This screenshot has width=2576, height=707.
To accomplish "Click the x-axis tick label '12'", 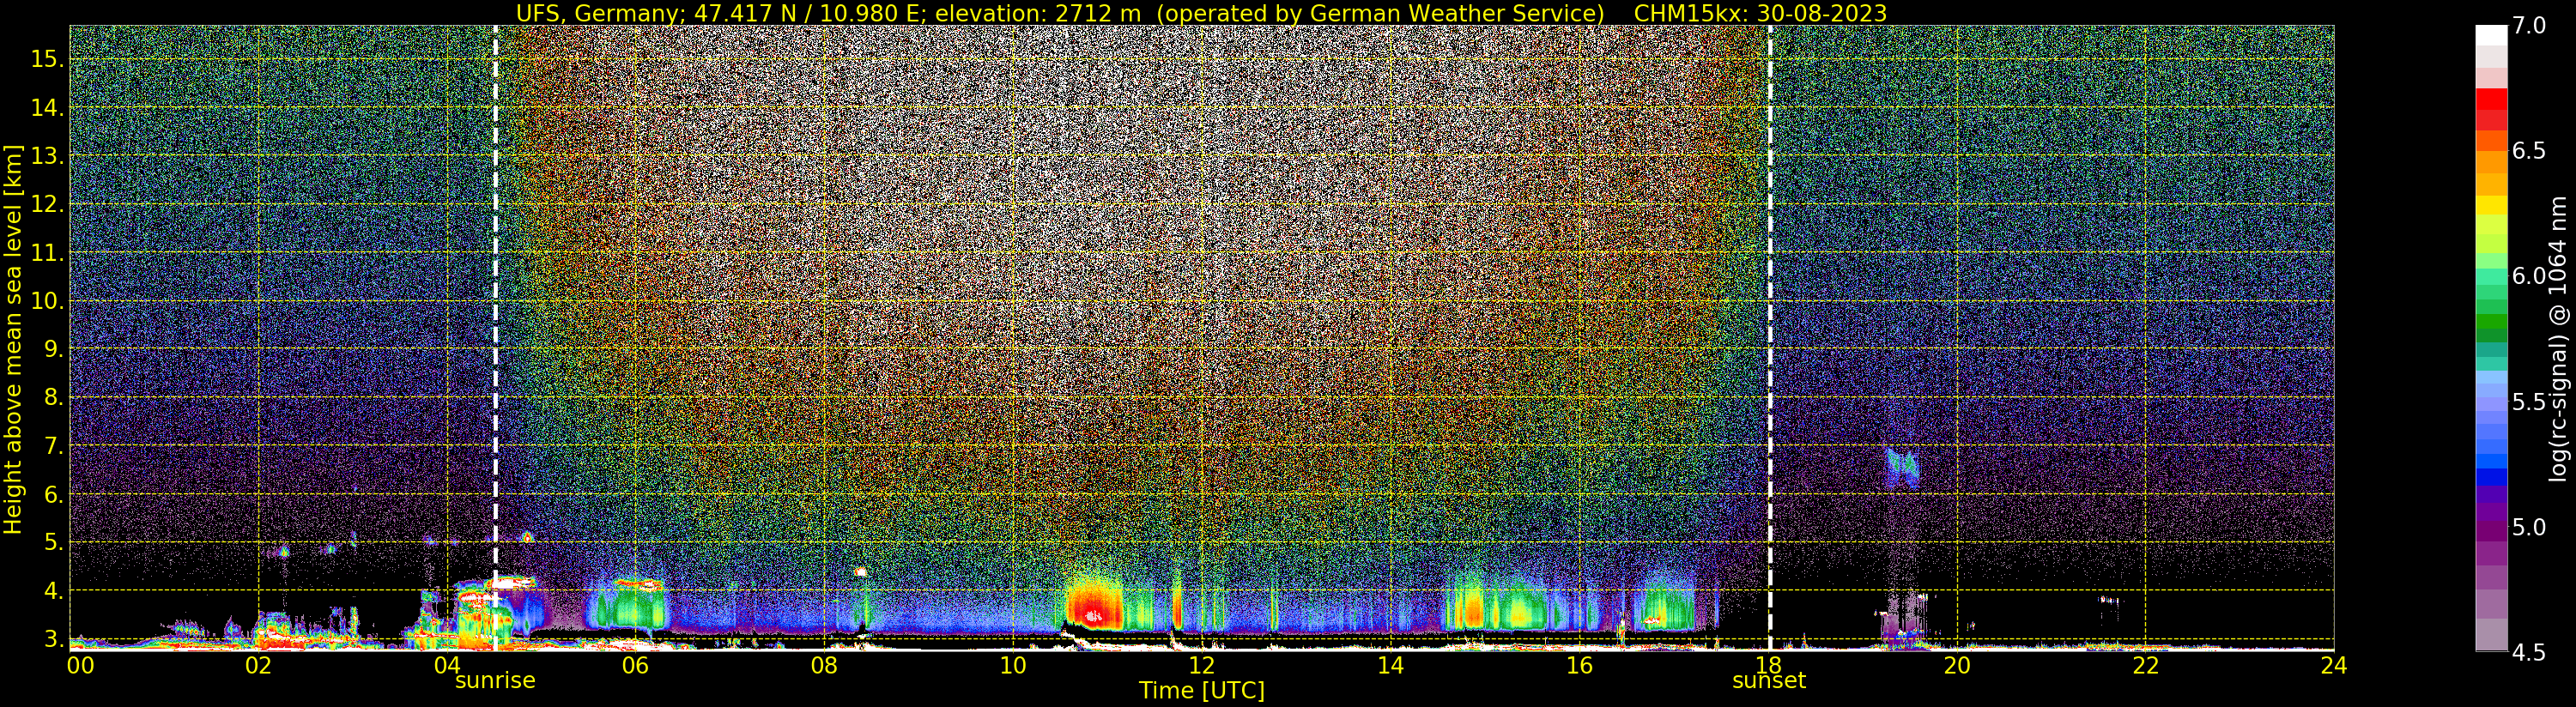I will [x=1202, y=665].
